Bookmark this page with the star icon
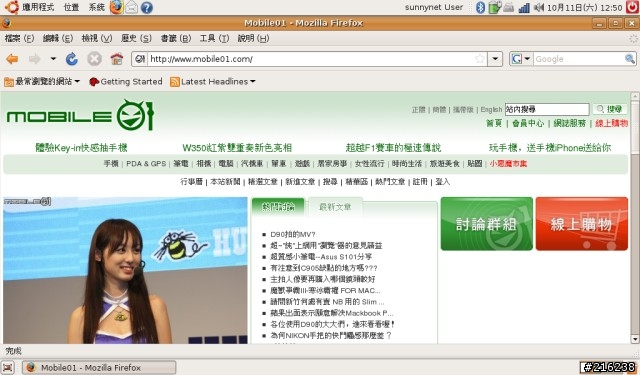The image size is (640, 375). pos(480,59)
